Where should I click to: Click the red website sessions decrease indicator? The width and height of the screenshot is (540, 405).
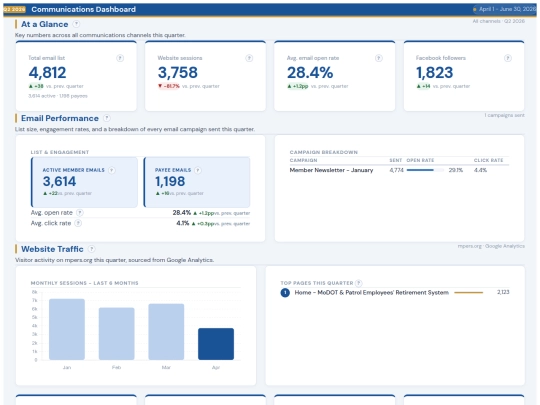click(x=169, y=86)
